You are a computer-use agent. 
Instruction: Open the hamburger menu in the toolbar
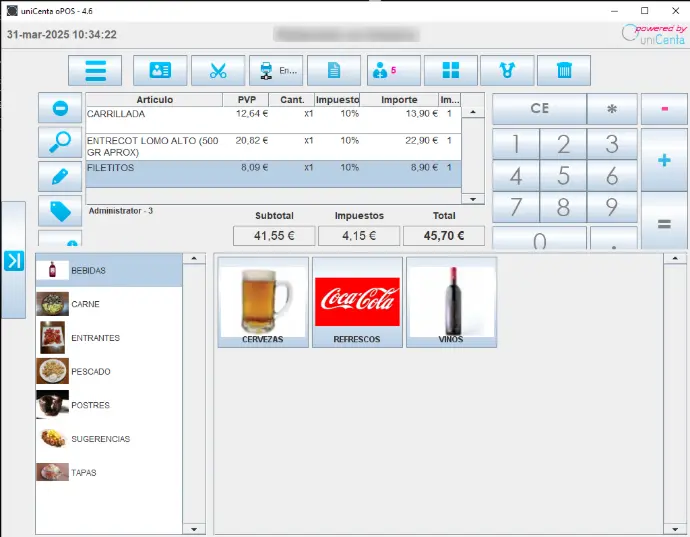[95, 71]
